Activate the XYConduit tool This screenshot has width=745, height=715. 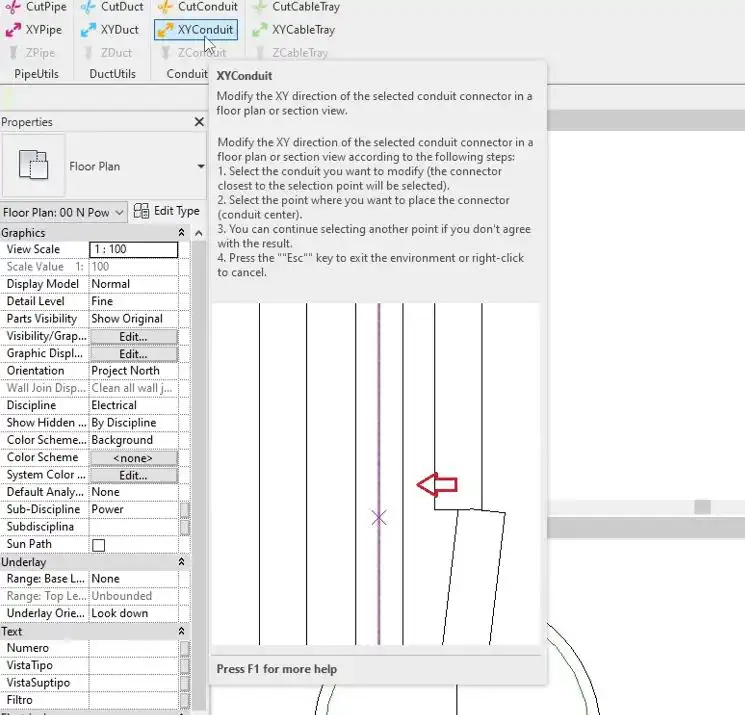tap(196, 29)
